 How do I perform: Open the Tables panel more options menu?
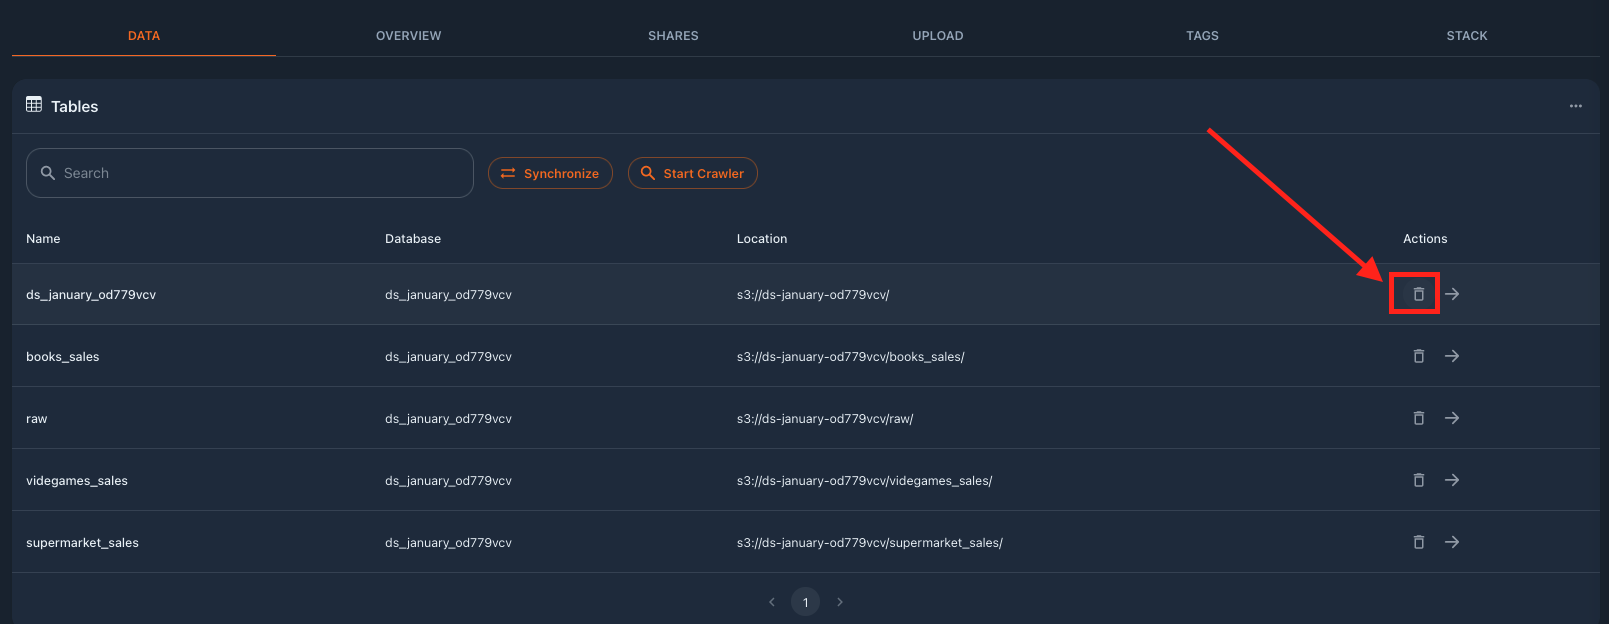1576,106
